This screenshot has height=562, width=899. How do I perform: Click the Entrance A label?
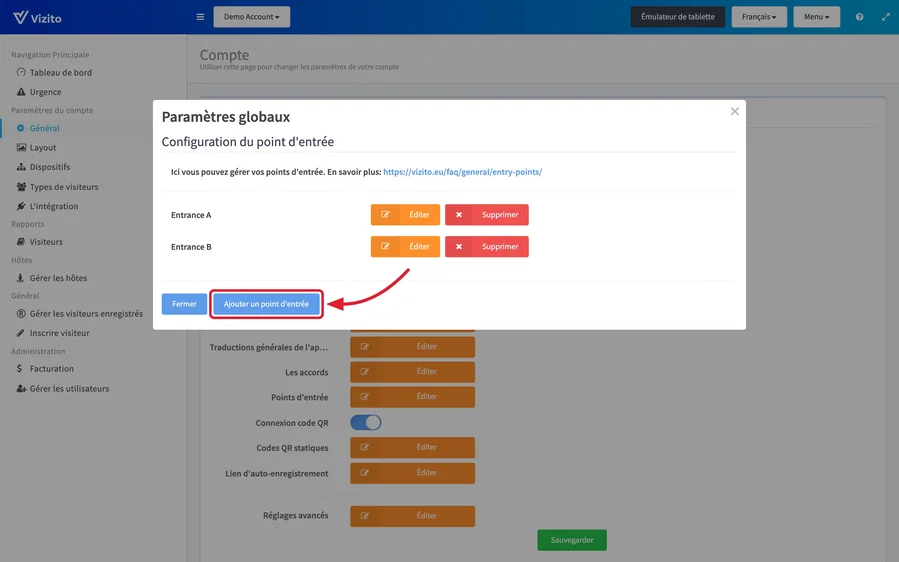191,214
